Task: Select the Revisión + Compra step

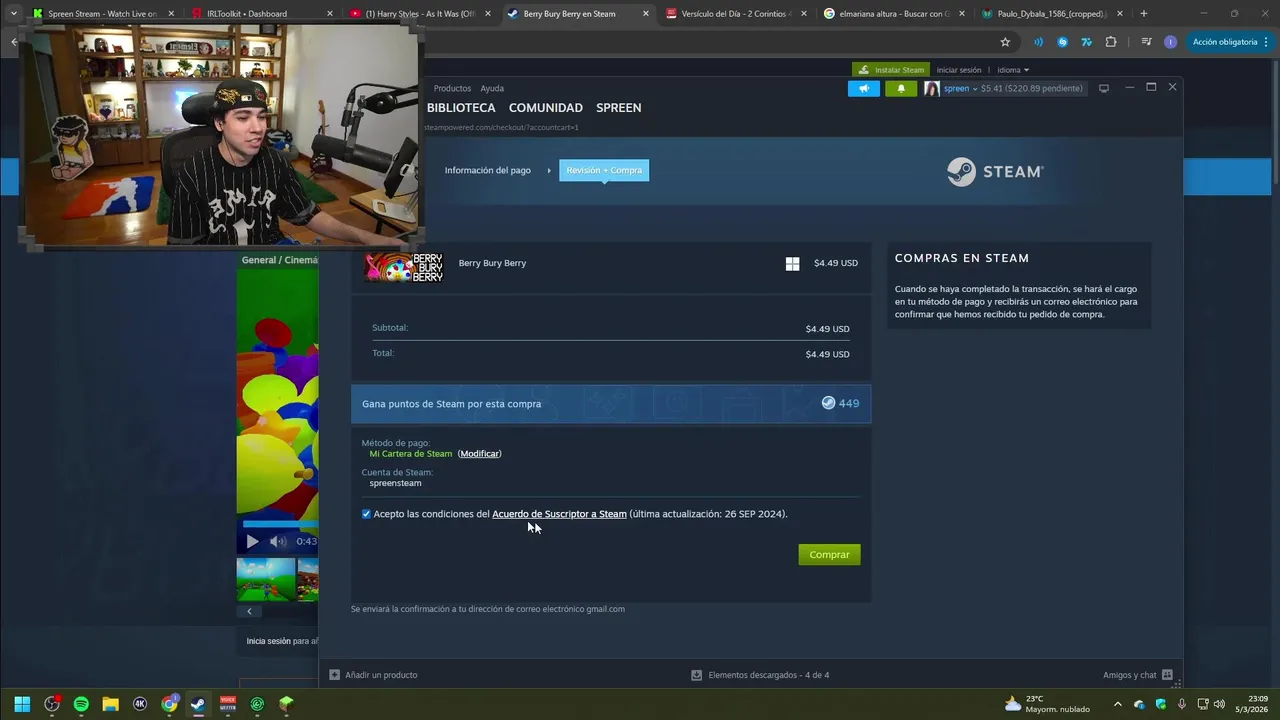Action: click(x=604, y=170)
